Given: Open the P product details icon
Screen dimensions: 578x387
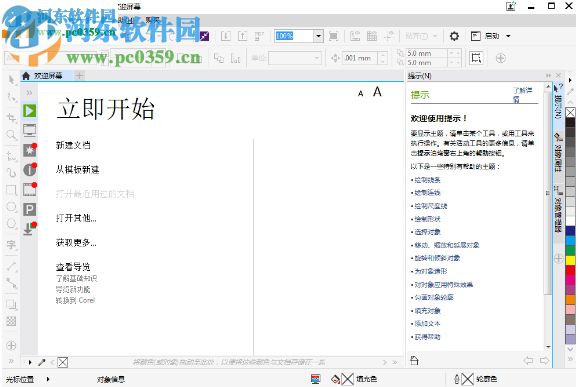Looking at the screenshot, I should tap(29, 209).
